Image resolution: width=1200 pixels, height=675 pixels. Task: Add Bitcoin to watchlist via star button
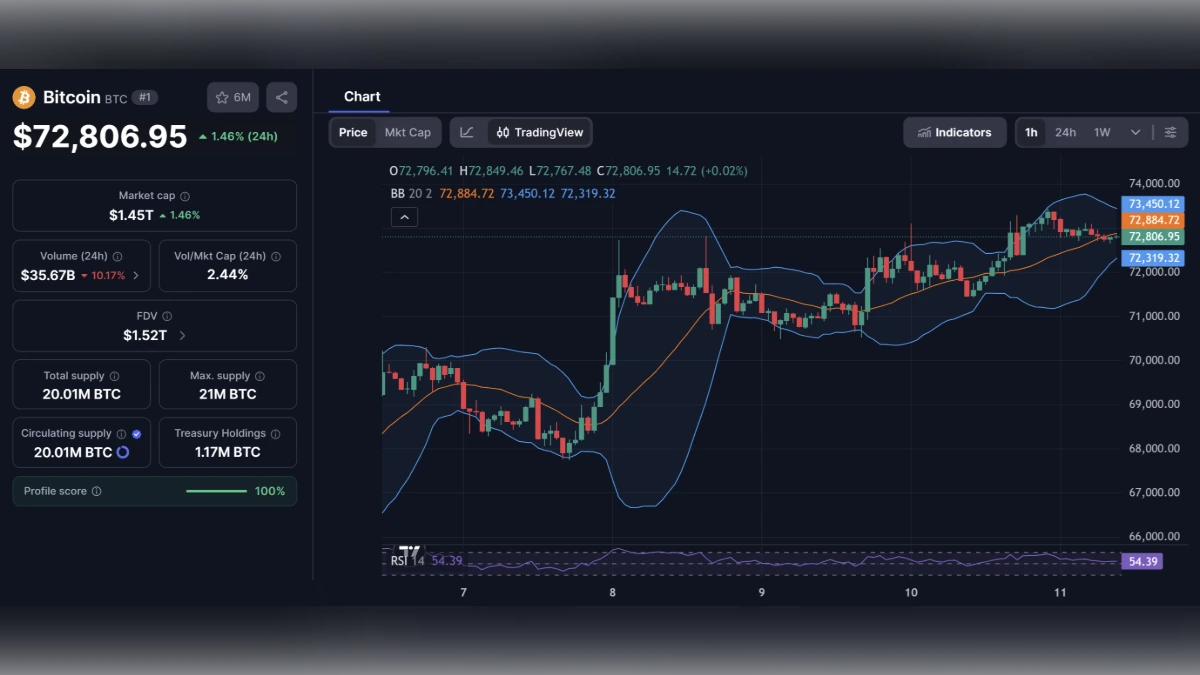pyautogui.click(x=232, y=97)
